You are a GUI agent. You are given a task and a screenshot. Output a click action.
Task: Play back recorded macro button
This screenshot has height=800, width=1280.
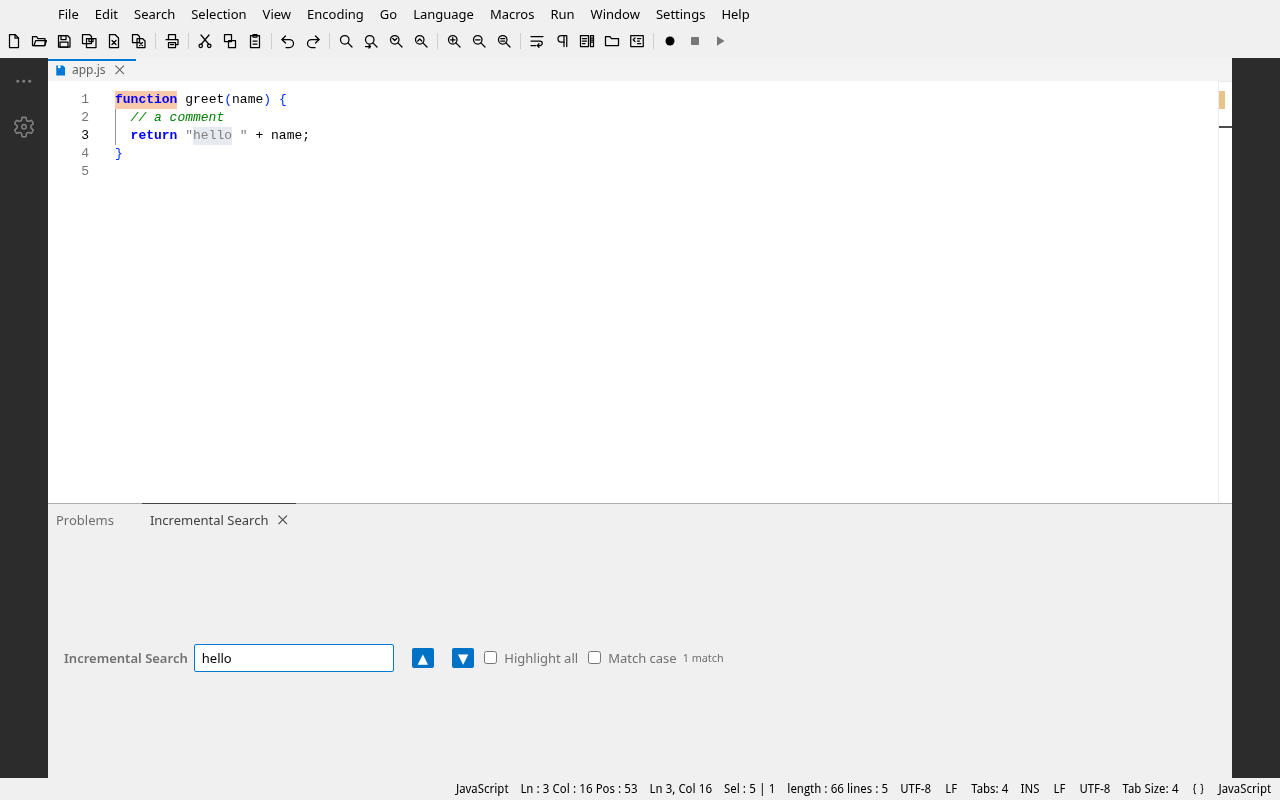click(x=720, y=41)
